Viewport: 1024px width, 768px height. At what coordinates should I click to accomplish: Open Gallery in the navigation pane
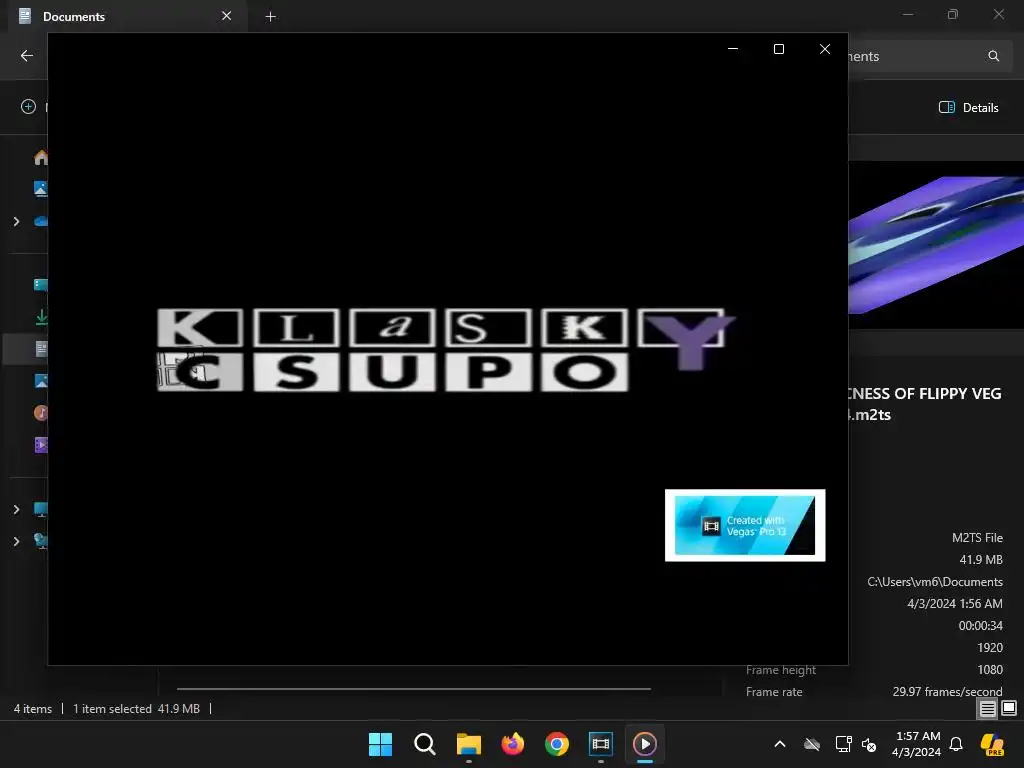[40, 189]
